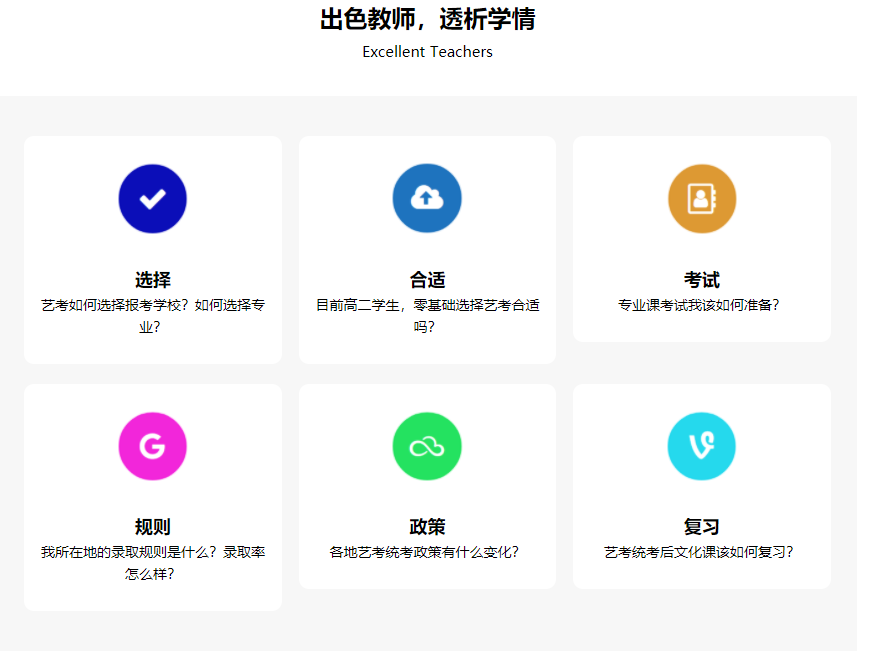Click the 录取规则 question text
Viewport: 870px width, 651px height.
coord(152,562)
